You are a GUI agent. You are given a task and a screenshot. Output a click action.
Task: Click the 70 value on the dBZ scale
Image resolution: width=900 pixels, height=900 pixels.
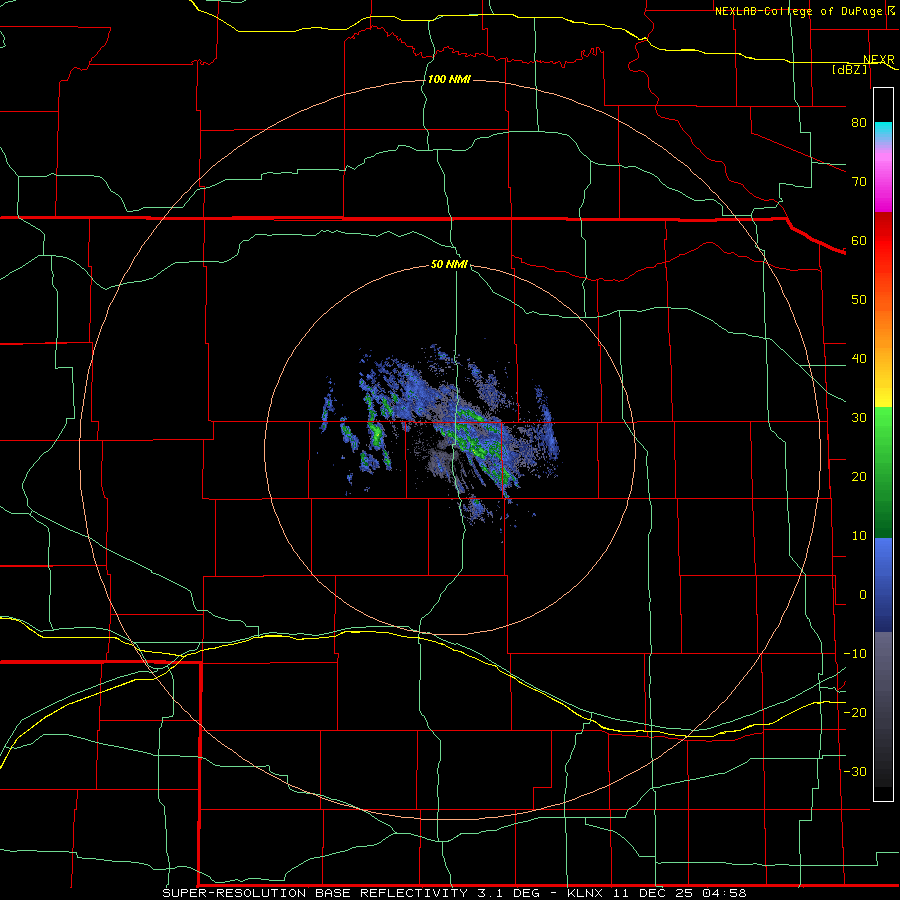click(859, 181)
